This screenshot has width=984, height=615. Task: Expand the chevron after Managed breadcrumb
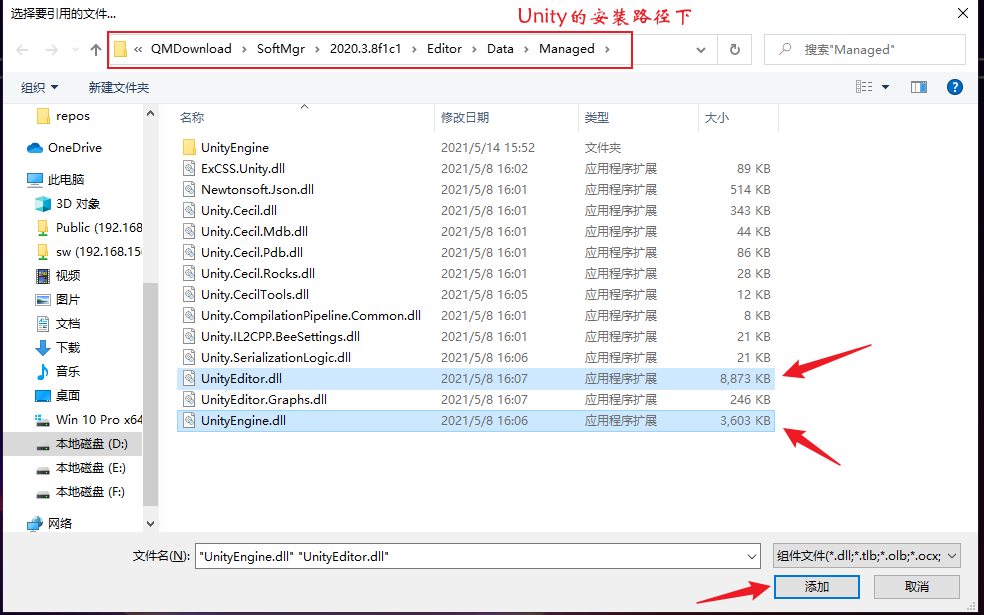pos(607,49)
